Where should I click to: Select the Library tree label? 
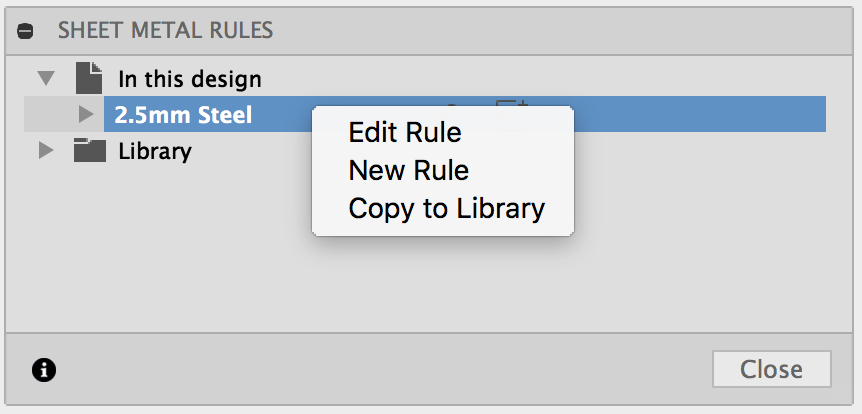[155, 152]
